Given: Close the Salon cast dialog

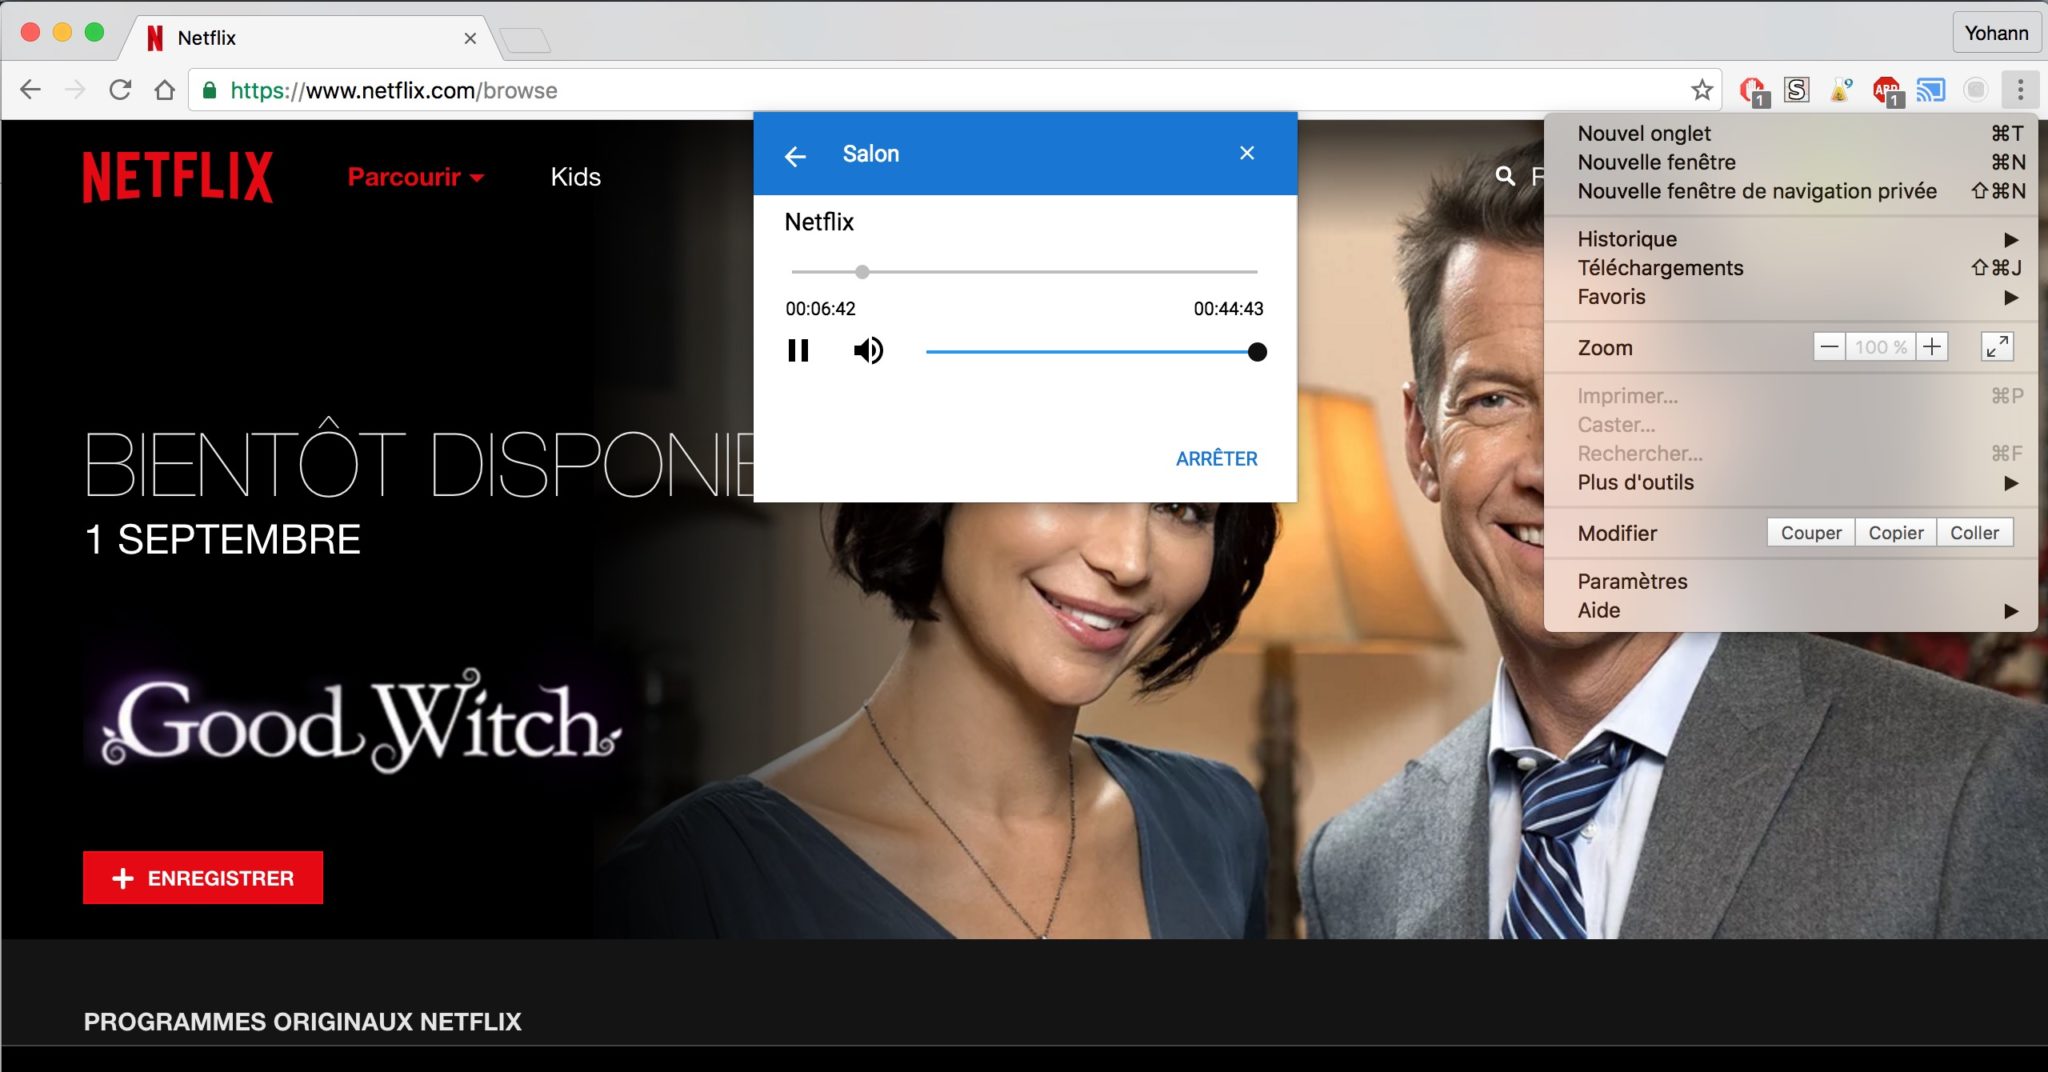Looking at the screenshot, I should tap(1247, 153).
